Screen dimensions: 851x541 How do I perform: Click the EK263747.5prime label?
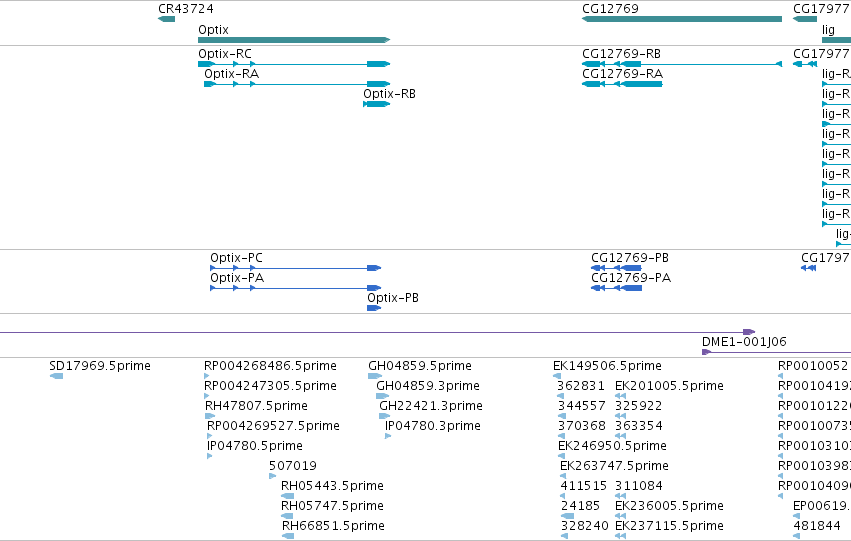[614, 466]
